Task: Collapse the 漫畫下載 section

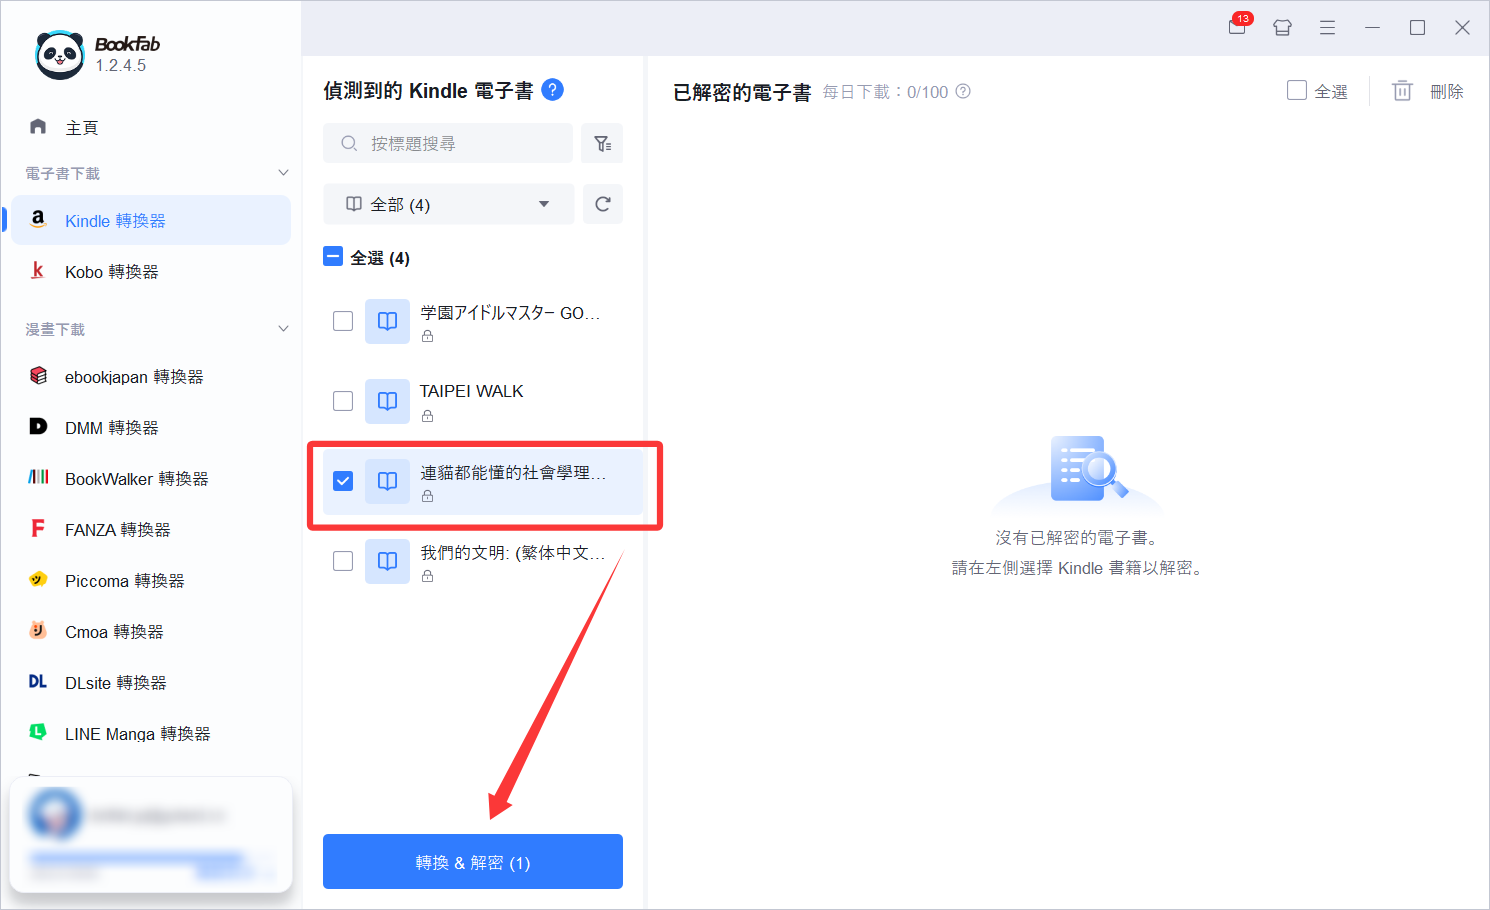Action: click(283, 329)
